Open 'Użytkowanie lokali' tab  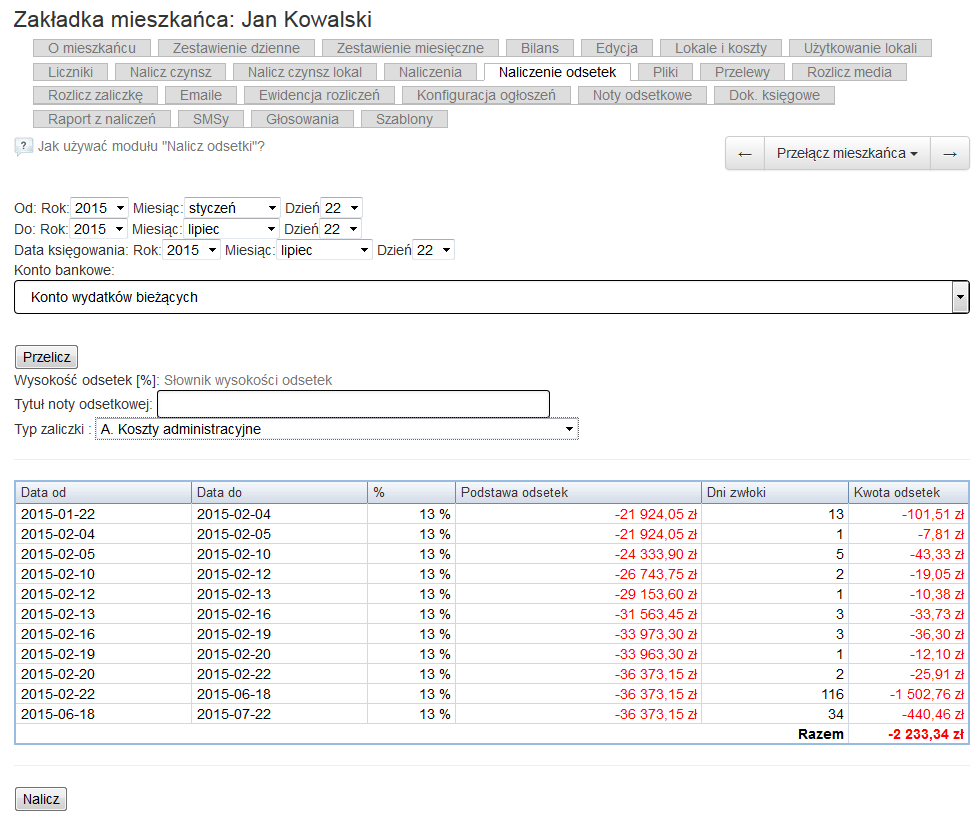point(860,48)
